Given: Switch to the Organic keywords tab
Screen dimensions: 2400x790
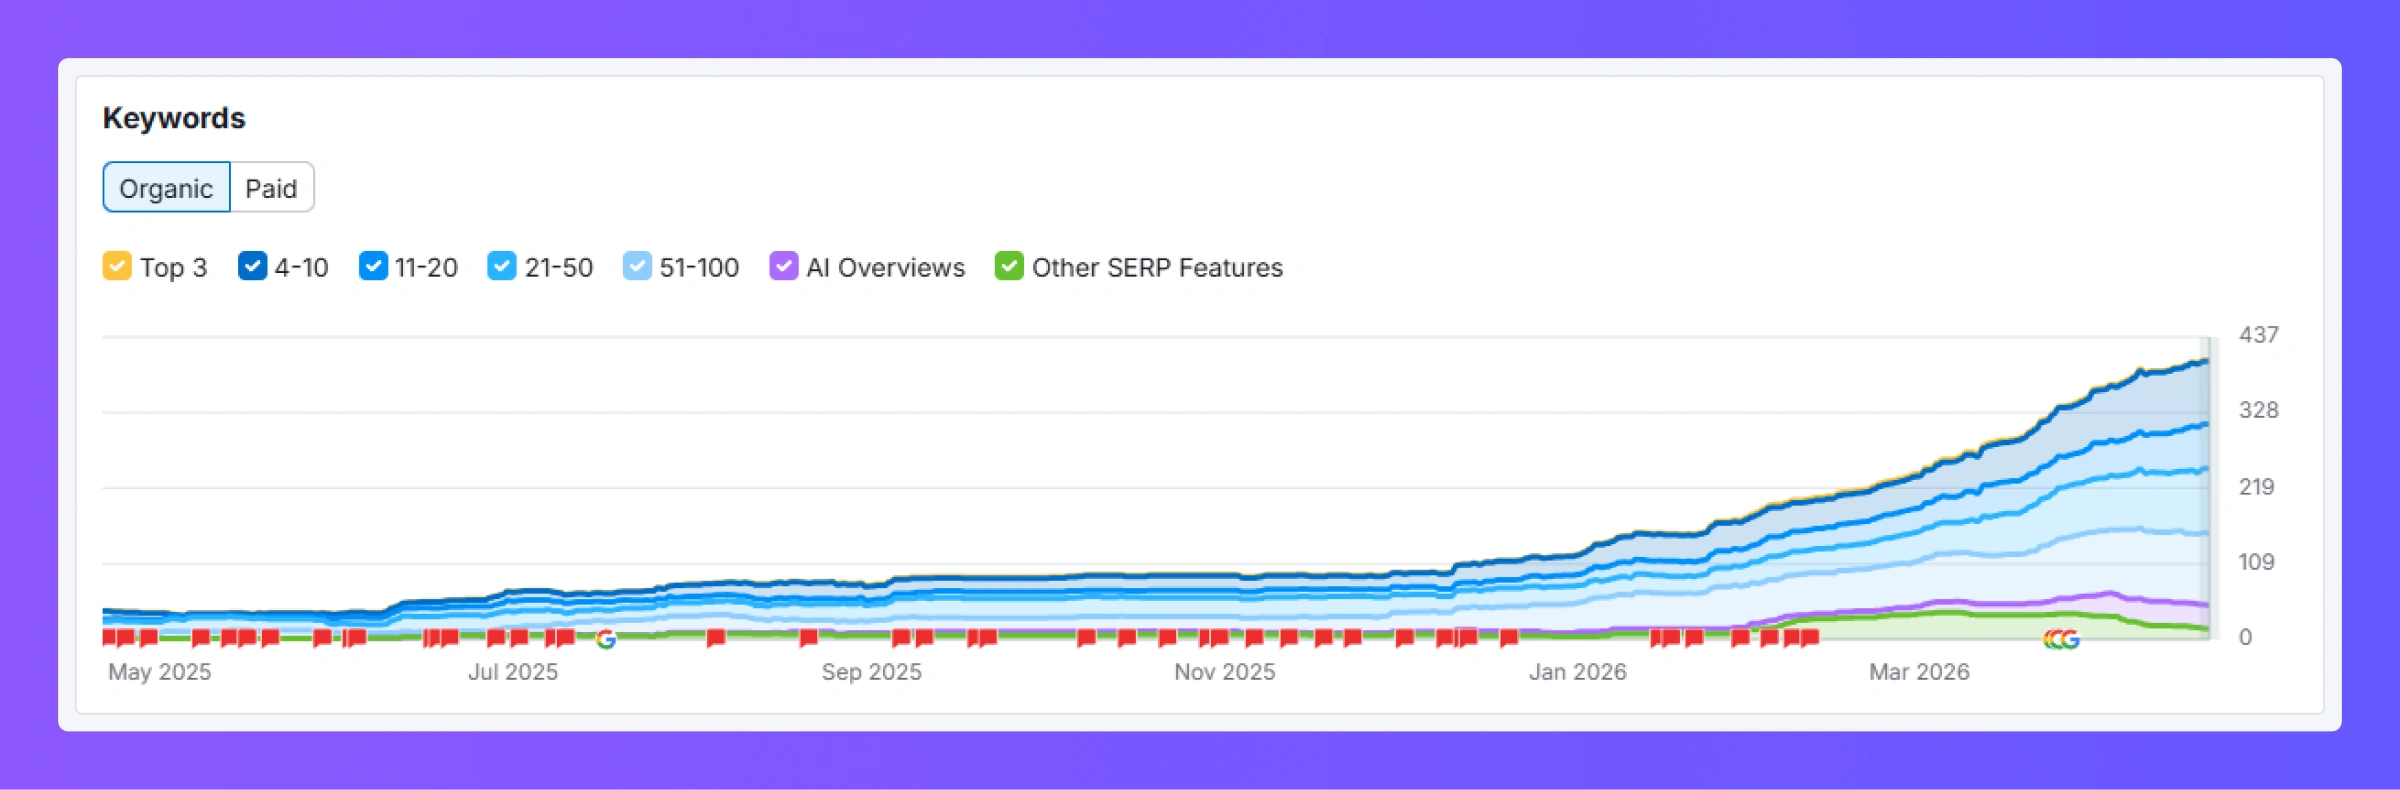Looking at the screenshot, I should pyautogui.click(x=166, y=188).
